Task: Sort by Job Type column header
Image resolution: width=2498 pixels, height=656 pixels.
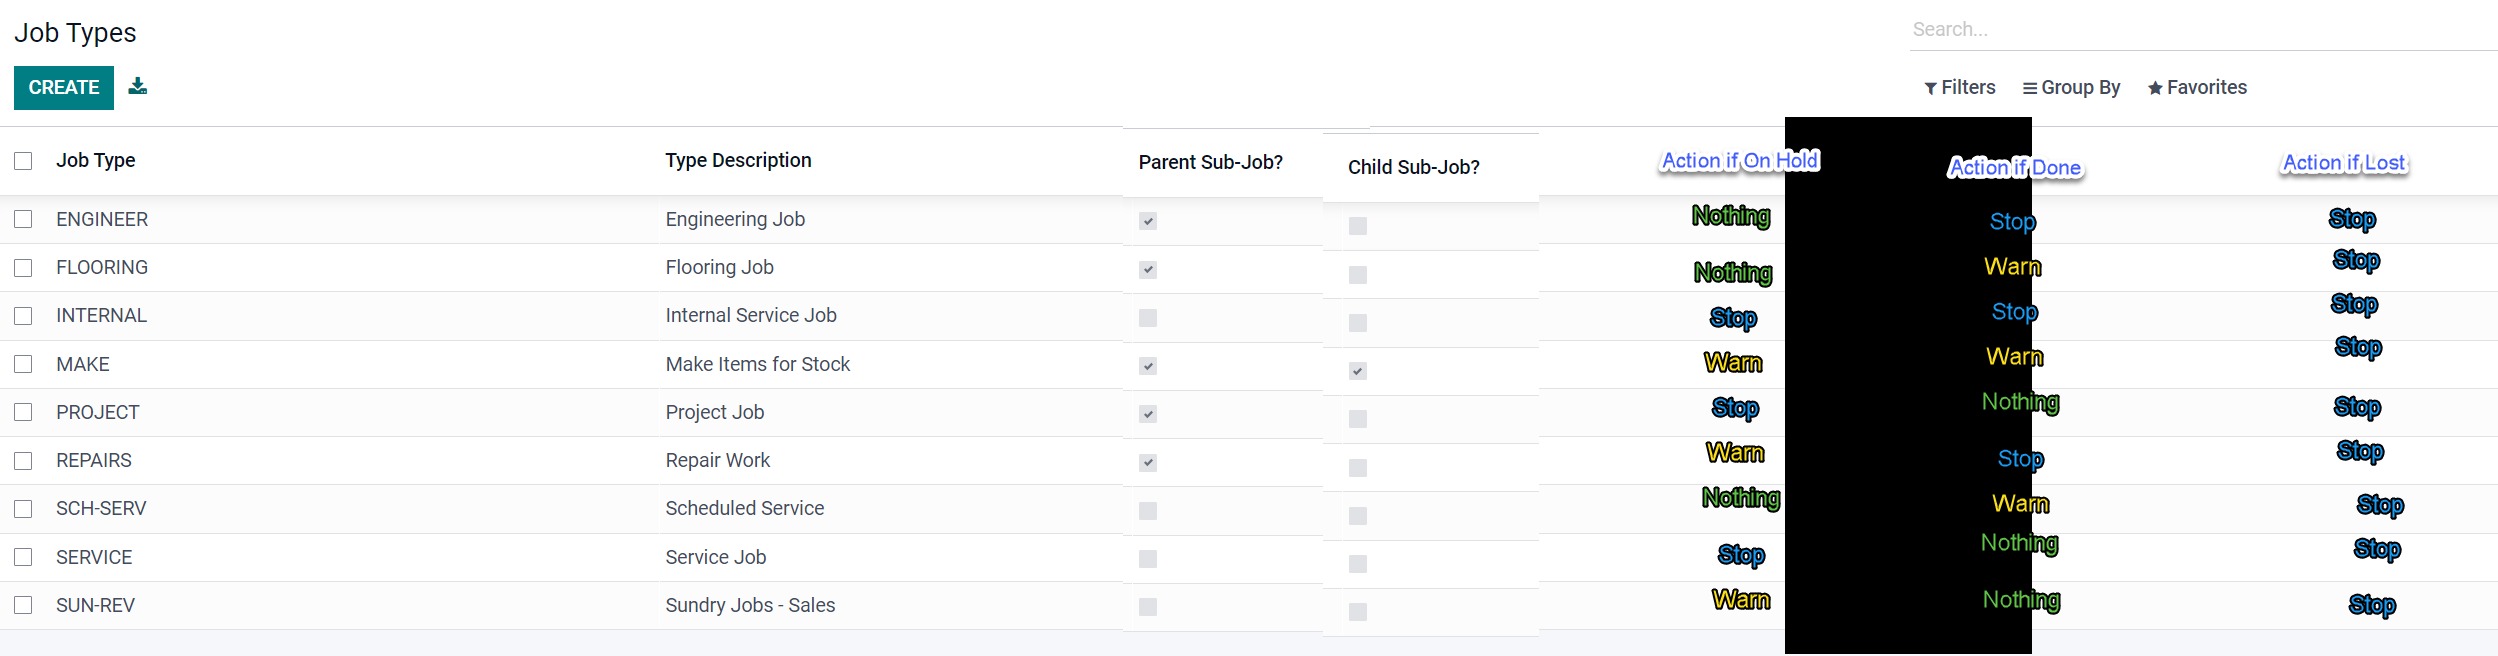Action: 96,161
